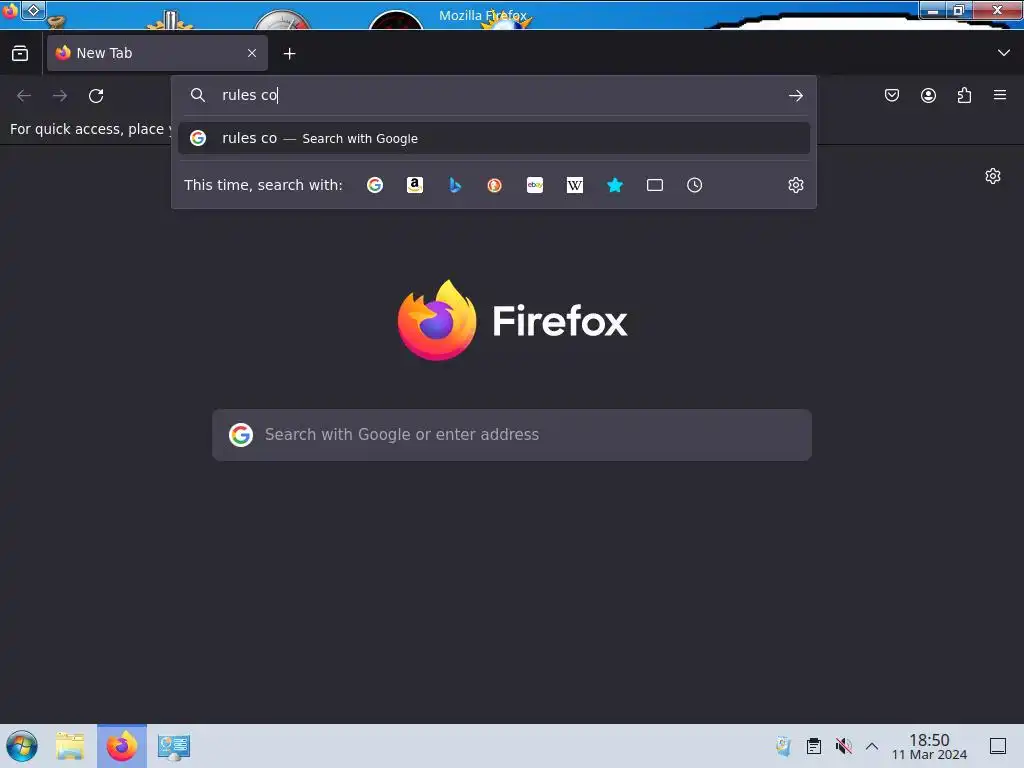The image size is (1024, 768).
Task: Search history using the clock icon
Action: pos(694,185)
